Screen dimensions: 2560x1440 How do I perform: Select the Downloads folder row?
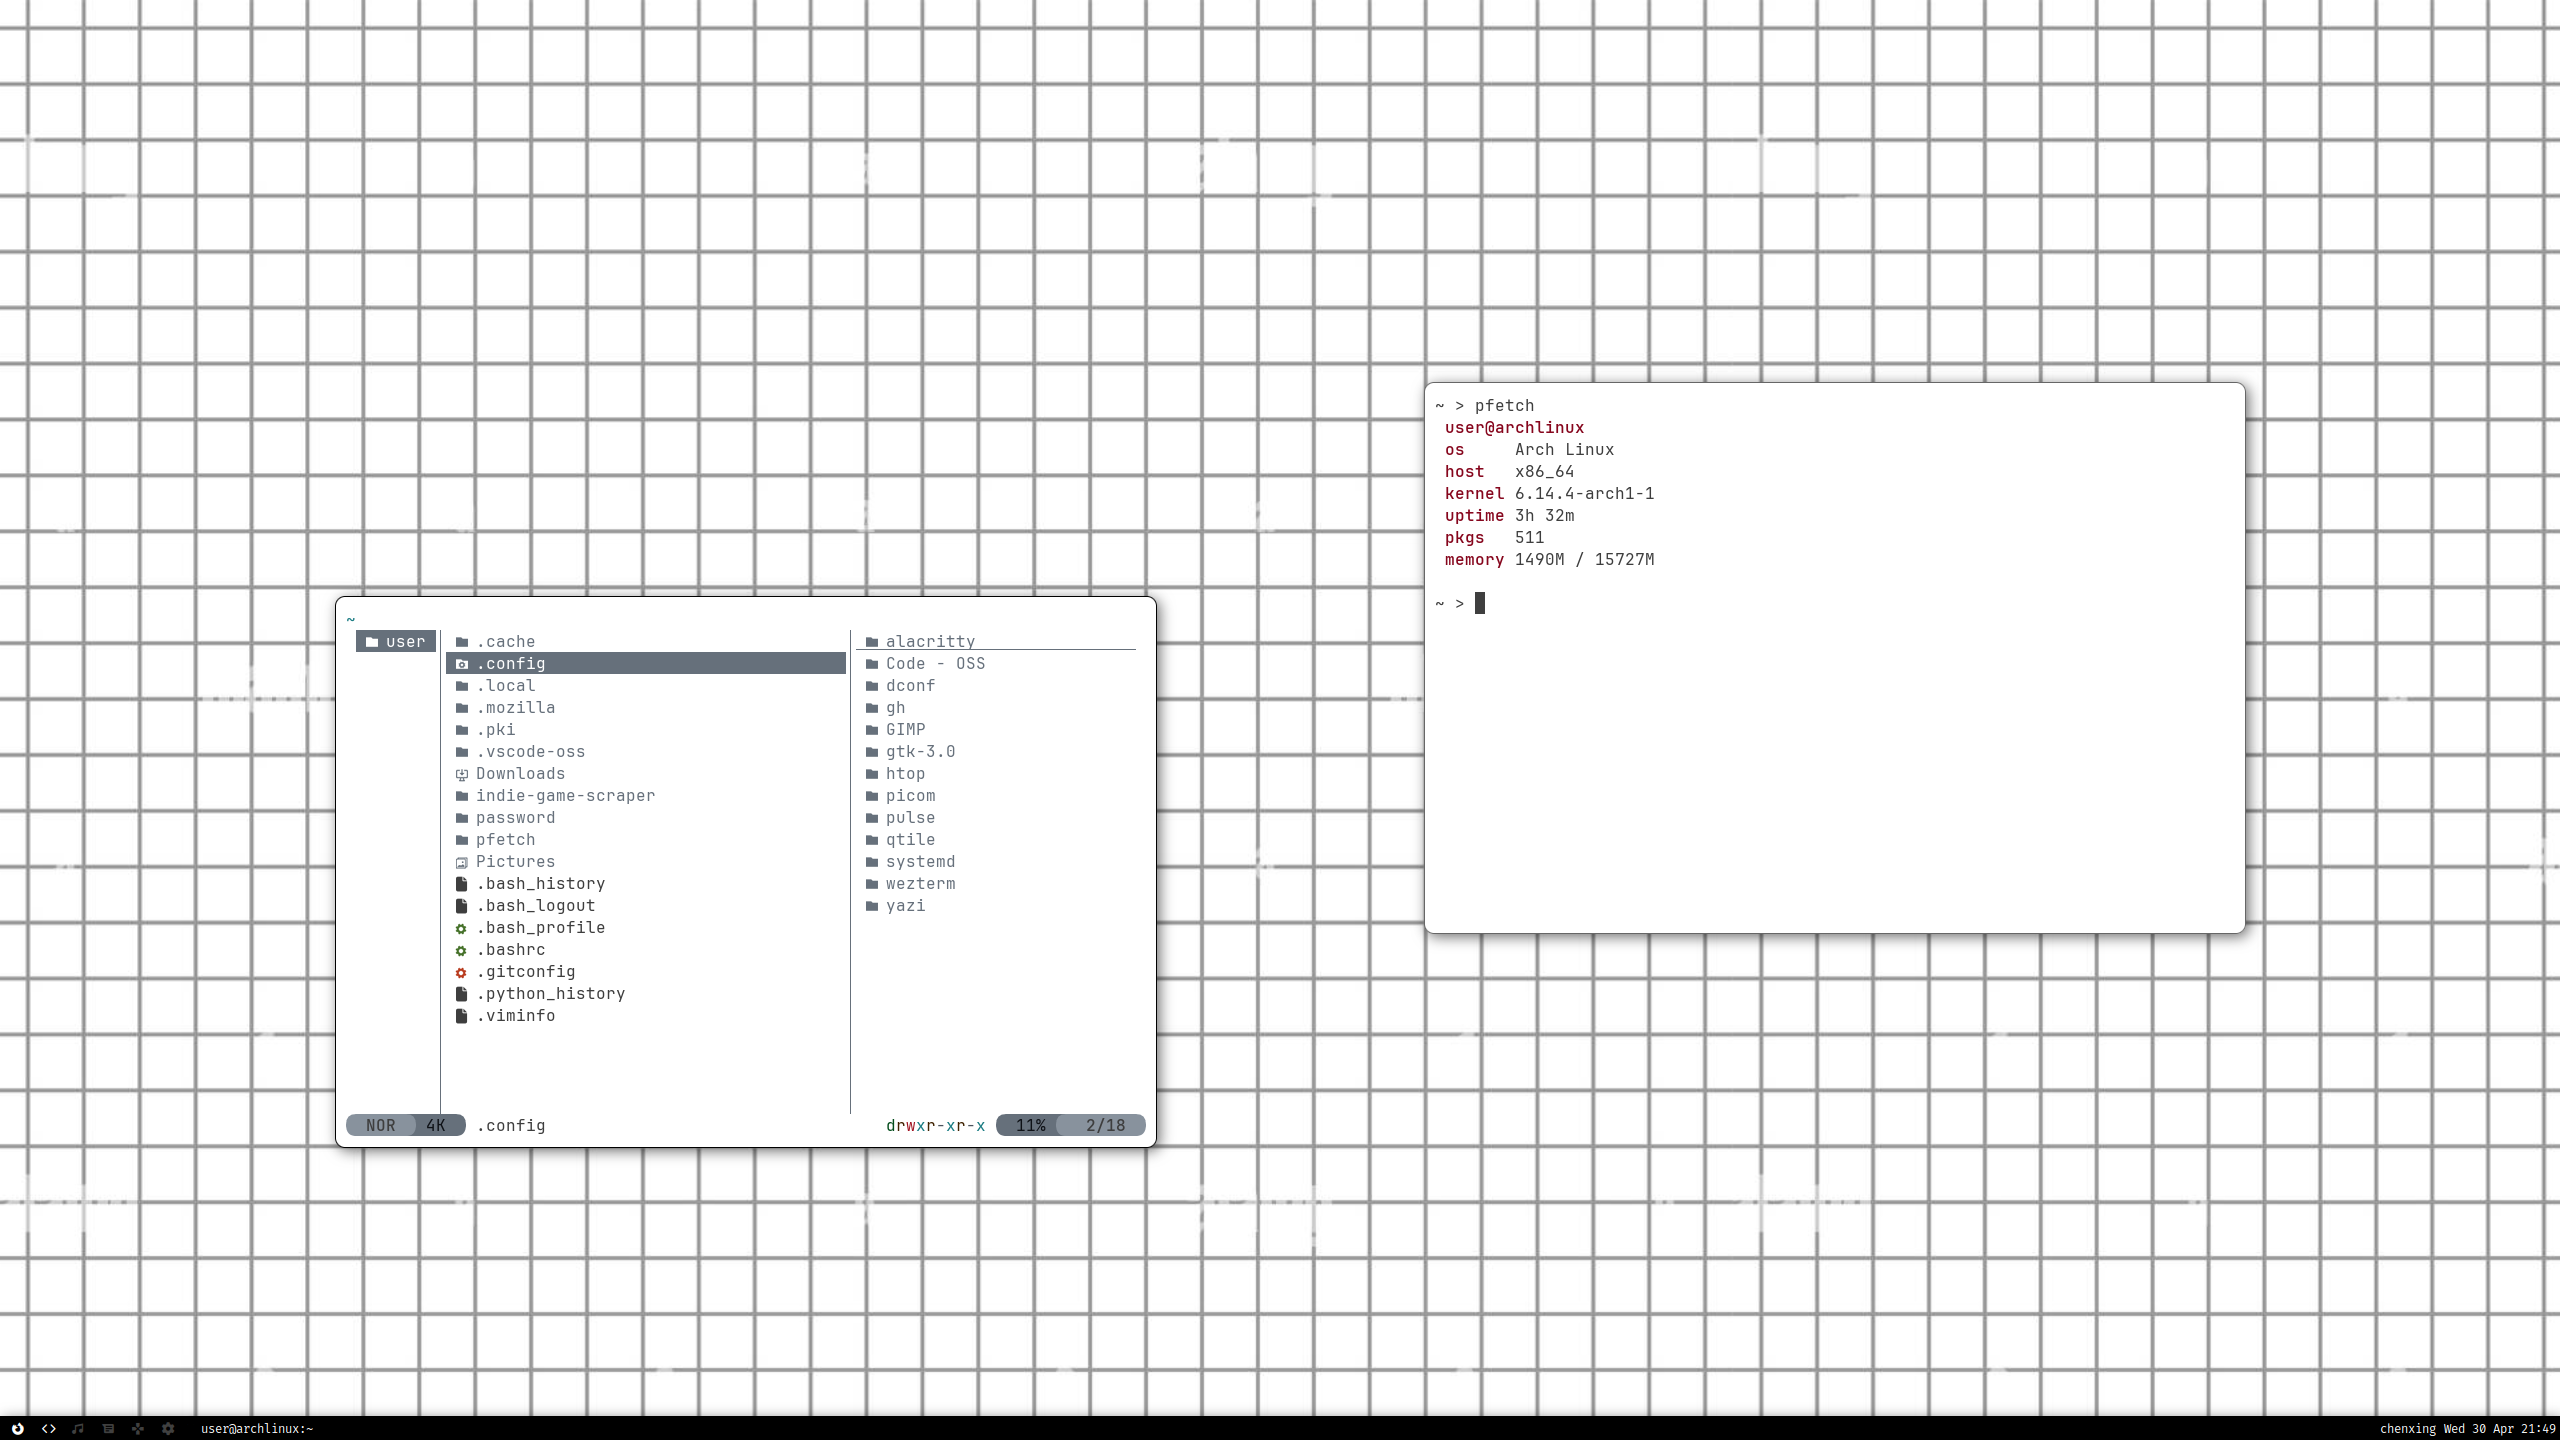coord(646,774)
